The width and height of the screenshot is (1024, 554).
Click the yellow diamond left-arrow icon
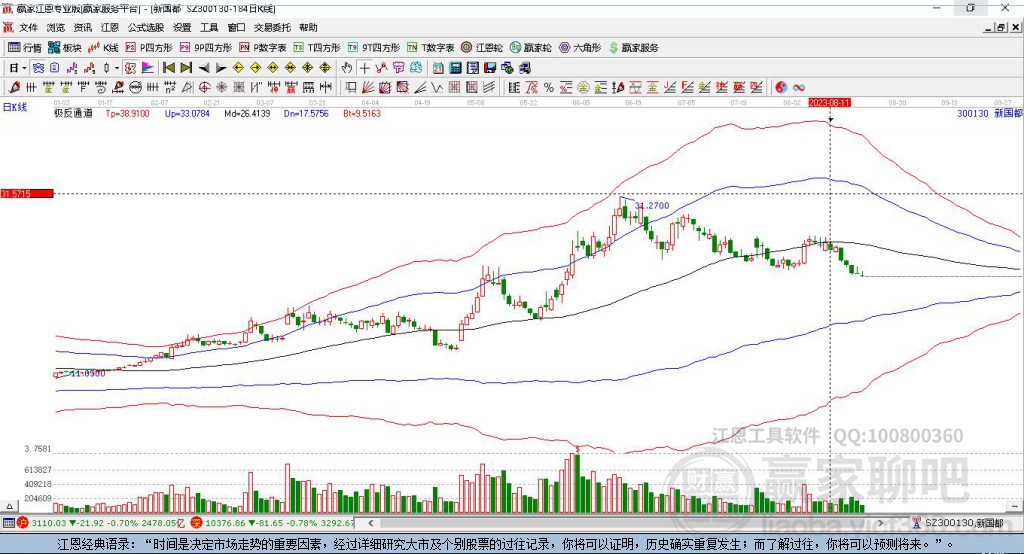point(238,68)
